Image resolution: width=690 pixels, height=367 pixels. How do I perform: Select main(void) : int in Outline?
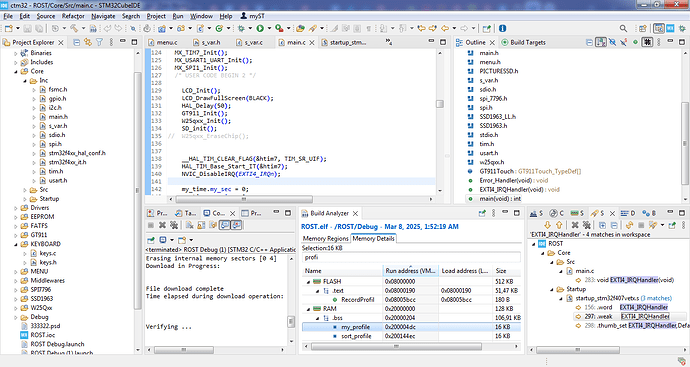(x=500, y=199)
